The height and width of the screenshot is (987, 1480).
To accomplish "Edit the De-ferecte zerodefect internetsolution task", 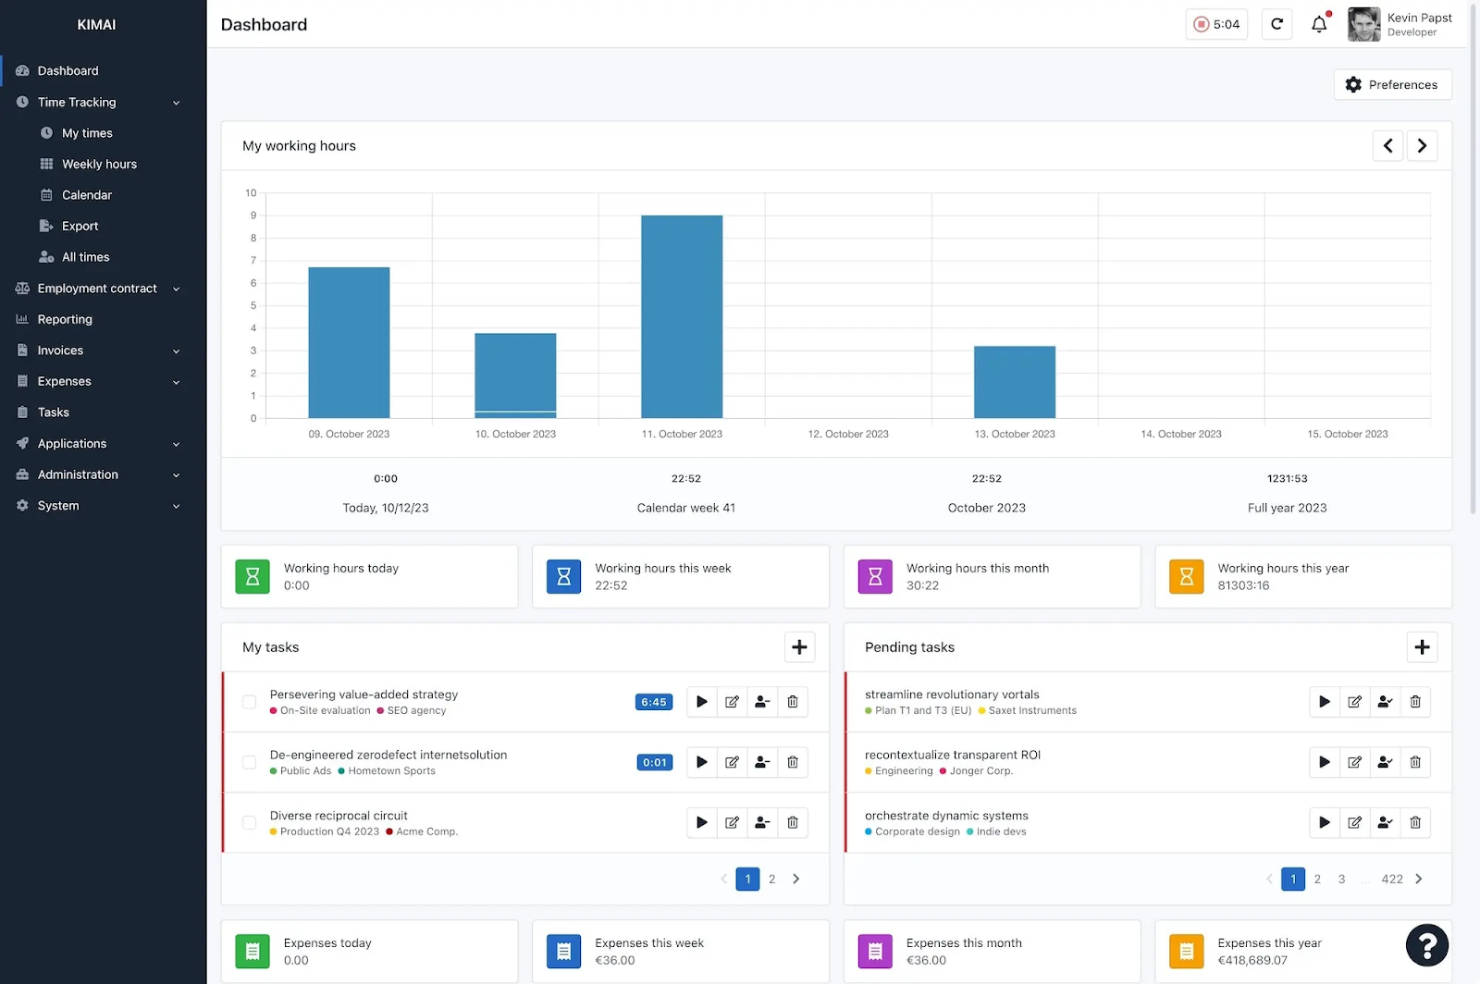I will click(731, 762).
